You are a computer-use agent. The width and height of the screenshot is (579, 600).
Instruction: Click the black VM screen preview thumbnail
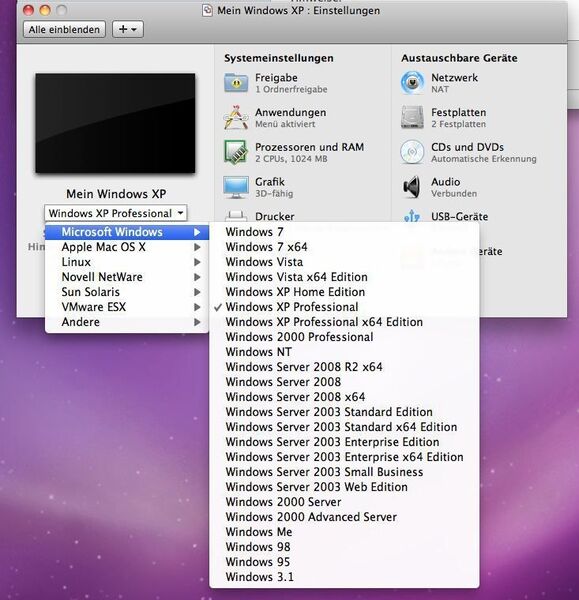pyautogui.click(x=115, y=123)
